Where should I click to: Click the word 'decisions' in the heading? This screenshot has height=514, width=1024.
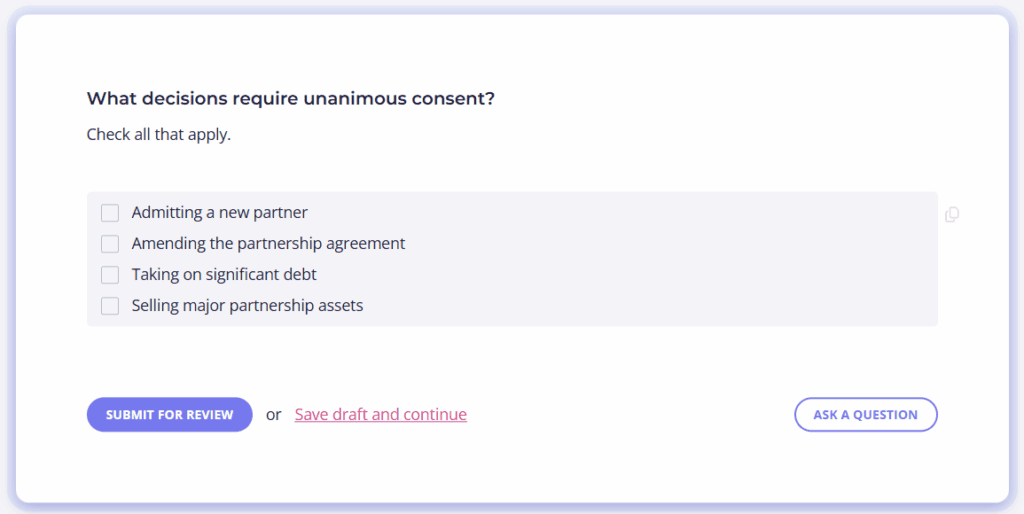185,99
